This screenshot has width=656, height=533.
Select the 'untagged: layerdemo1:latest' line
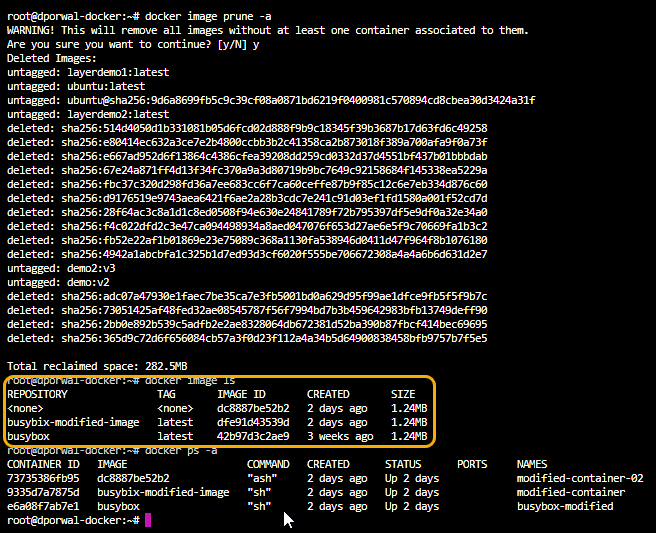(88, 72)
